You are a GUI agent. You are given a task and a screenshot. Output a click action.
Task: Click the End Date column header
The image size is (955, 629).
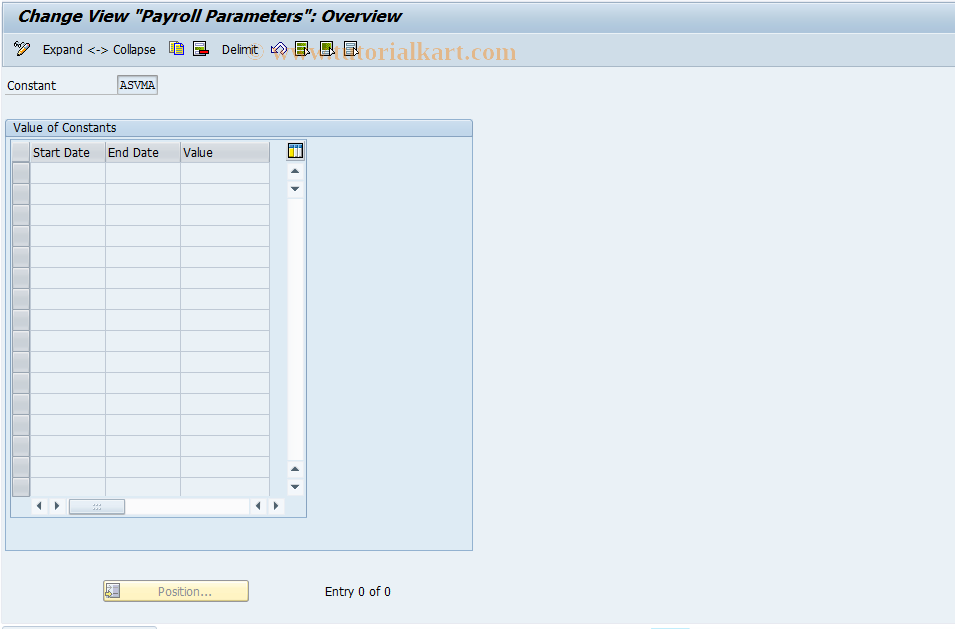pos(143,152)
